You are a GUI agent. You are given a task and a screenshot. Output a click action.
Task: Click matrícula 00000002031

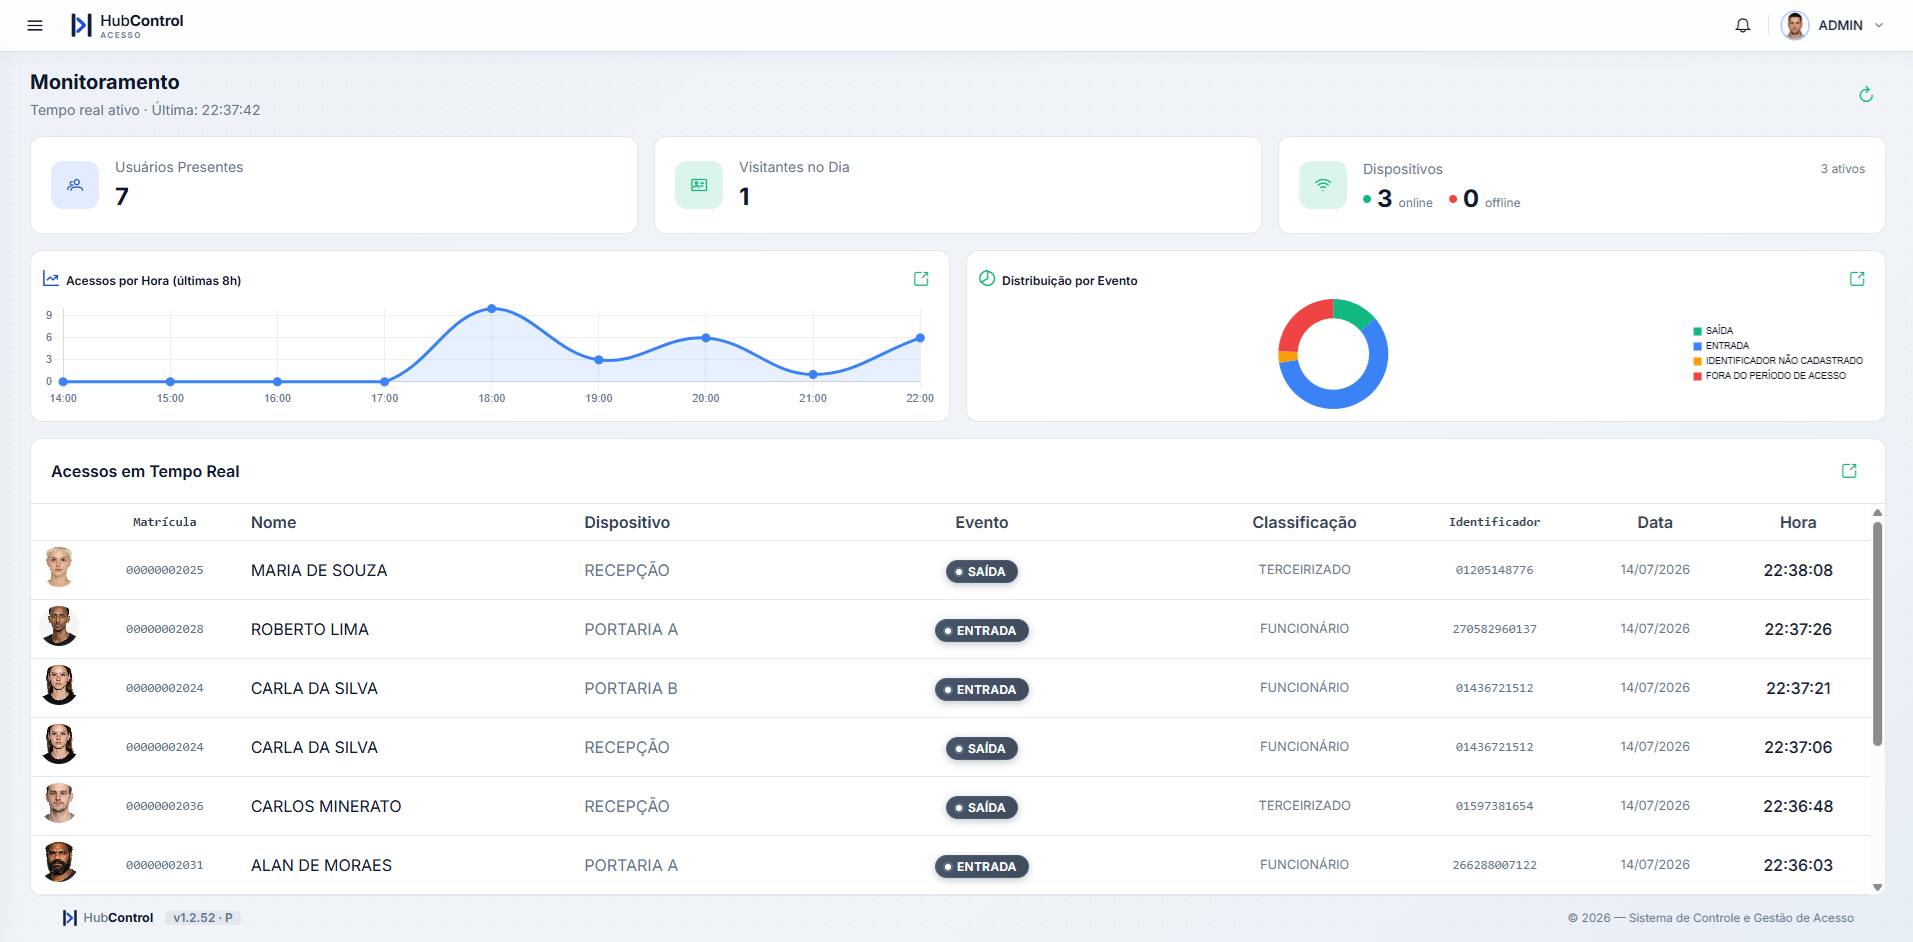(x=165, y=865)
